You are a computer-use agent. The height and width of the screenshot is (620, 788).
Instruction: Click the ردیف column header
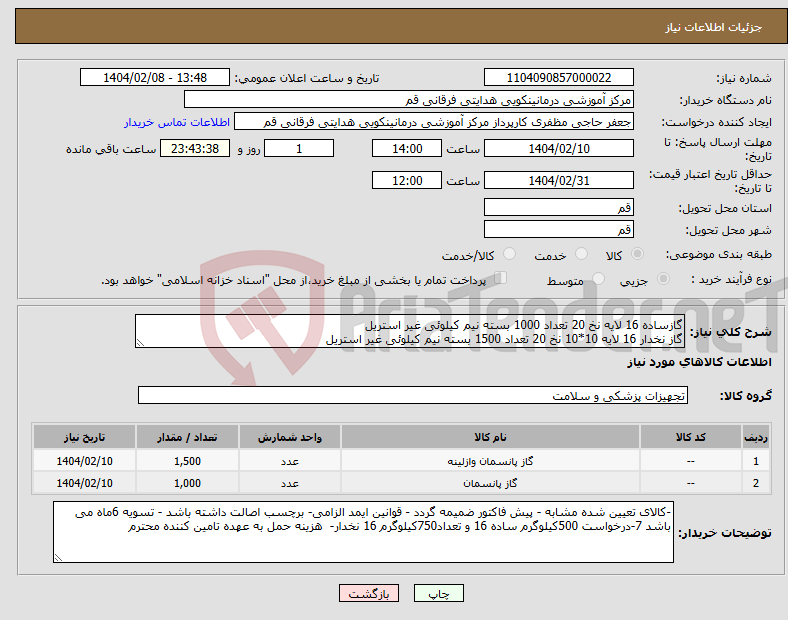755,437
